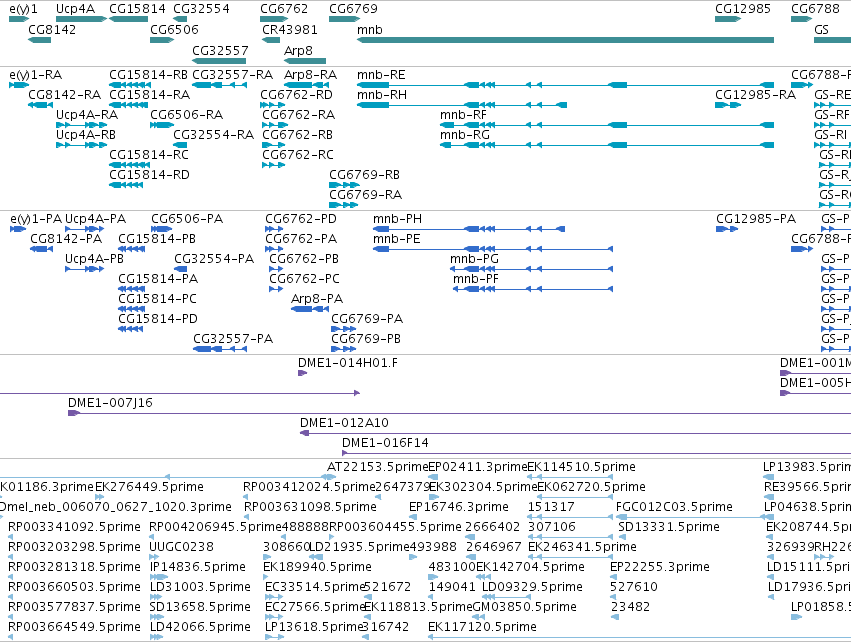Click the mnb-RH transcript label
This screenshot has height=642, width=851.
(x=382, y=94)
